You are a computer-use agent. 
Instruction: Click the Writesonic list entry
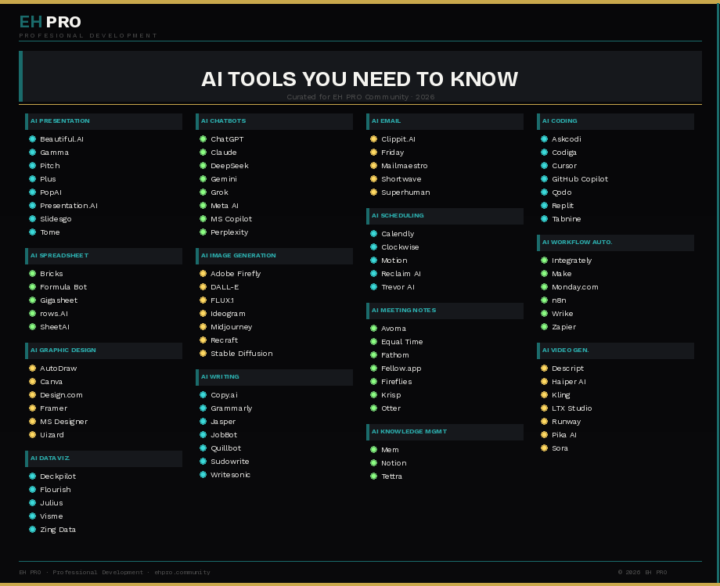point(225,475)
